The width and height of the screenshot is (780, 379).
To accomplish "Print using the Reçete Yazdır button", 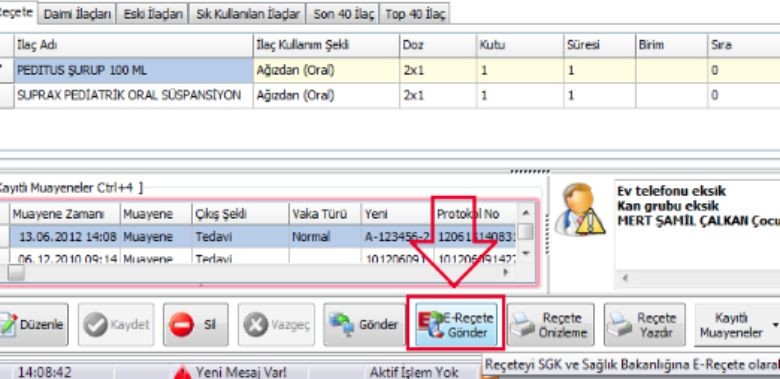I will point(644,325).
